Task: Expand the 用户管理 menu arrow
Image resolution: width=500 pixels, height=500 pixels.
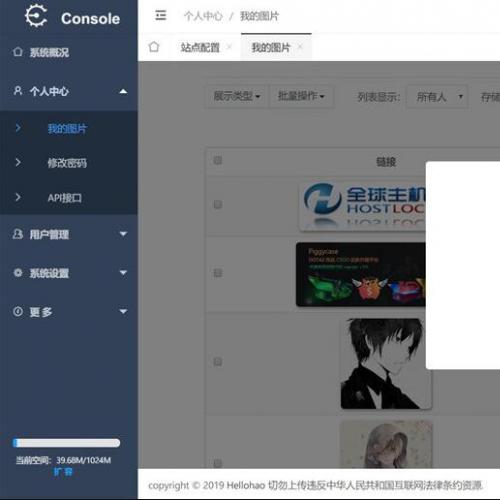Action: click(123, 234)
